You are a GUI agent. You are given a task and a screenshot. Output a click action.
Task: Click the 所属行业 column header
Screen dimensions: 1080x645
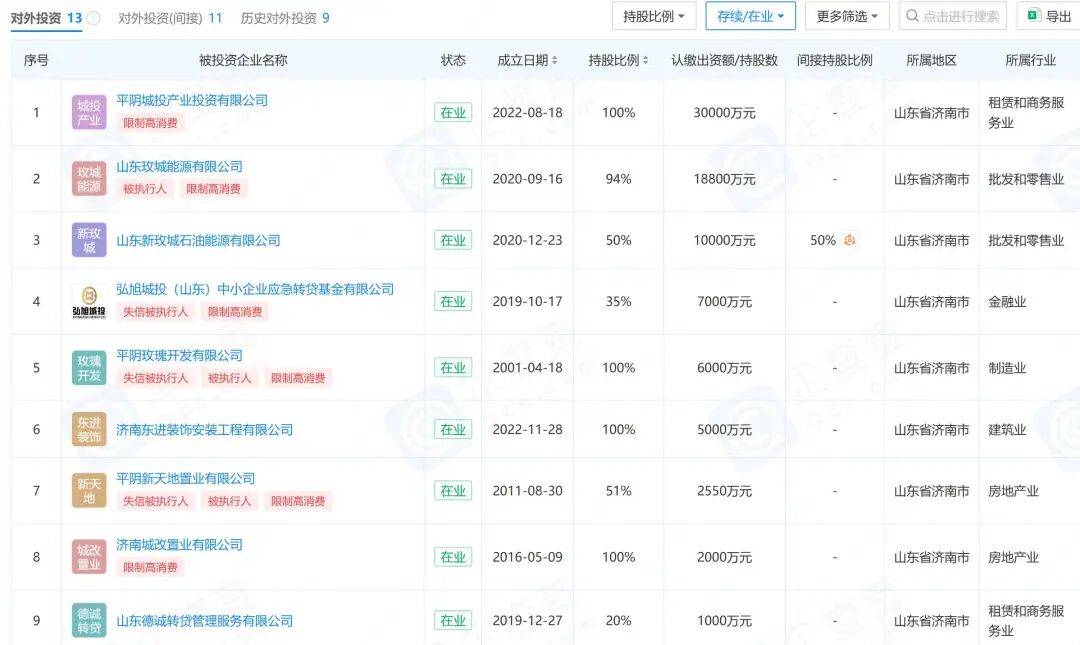click(1030, 61)
